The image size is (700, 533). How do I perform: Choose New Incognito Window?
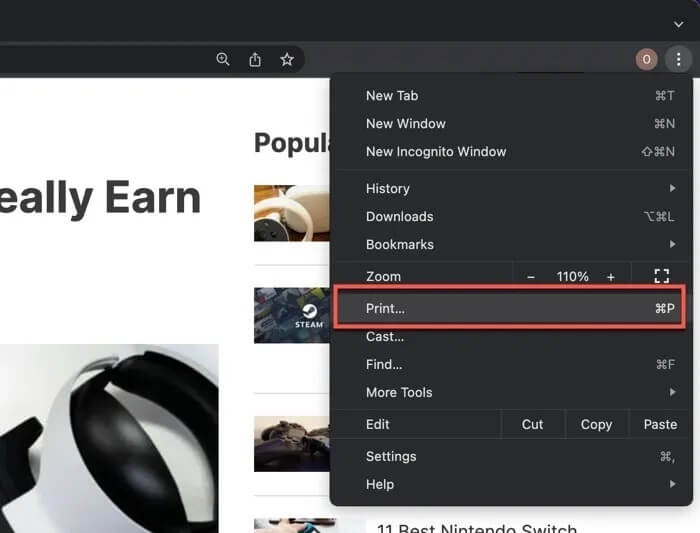pyautogui.click(x=436, y=152)
